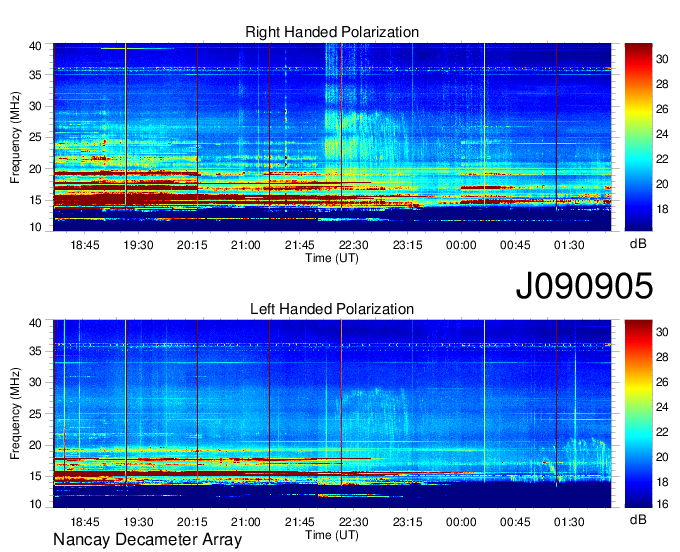Click the Left Handed Polarization spectrogram image
Image resolution: width=680 pixels, height=552 pixels.
(332, 414)
